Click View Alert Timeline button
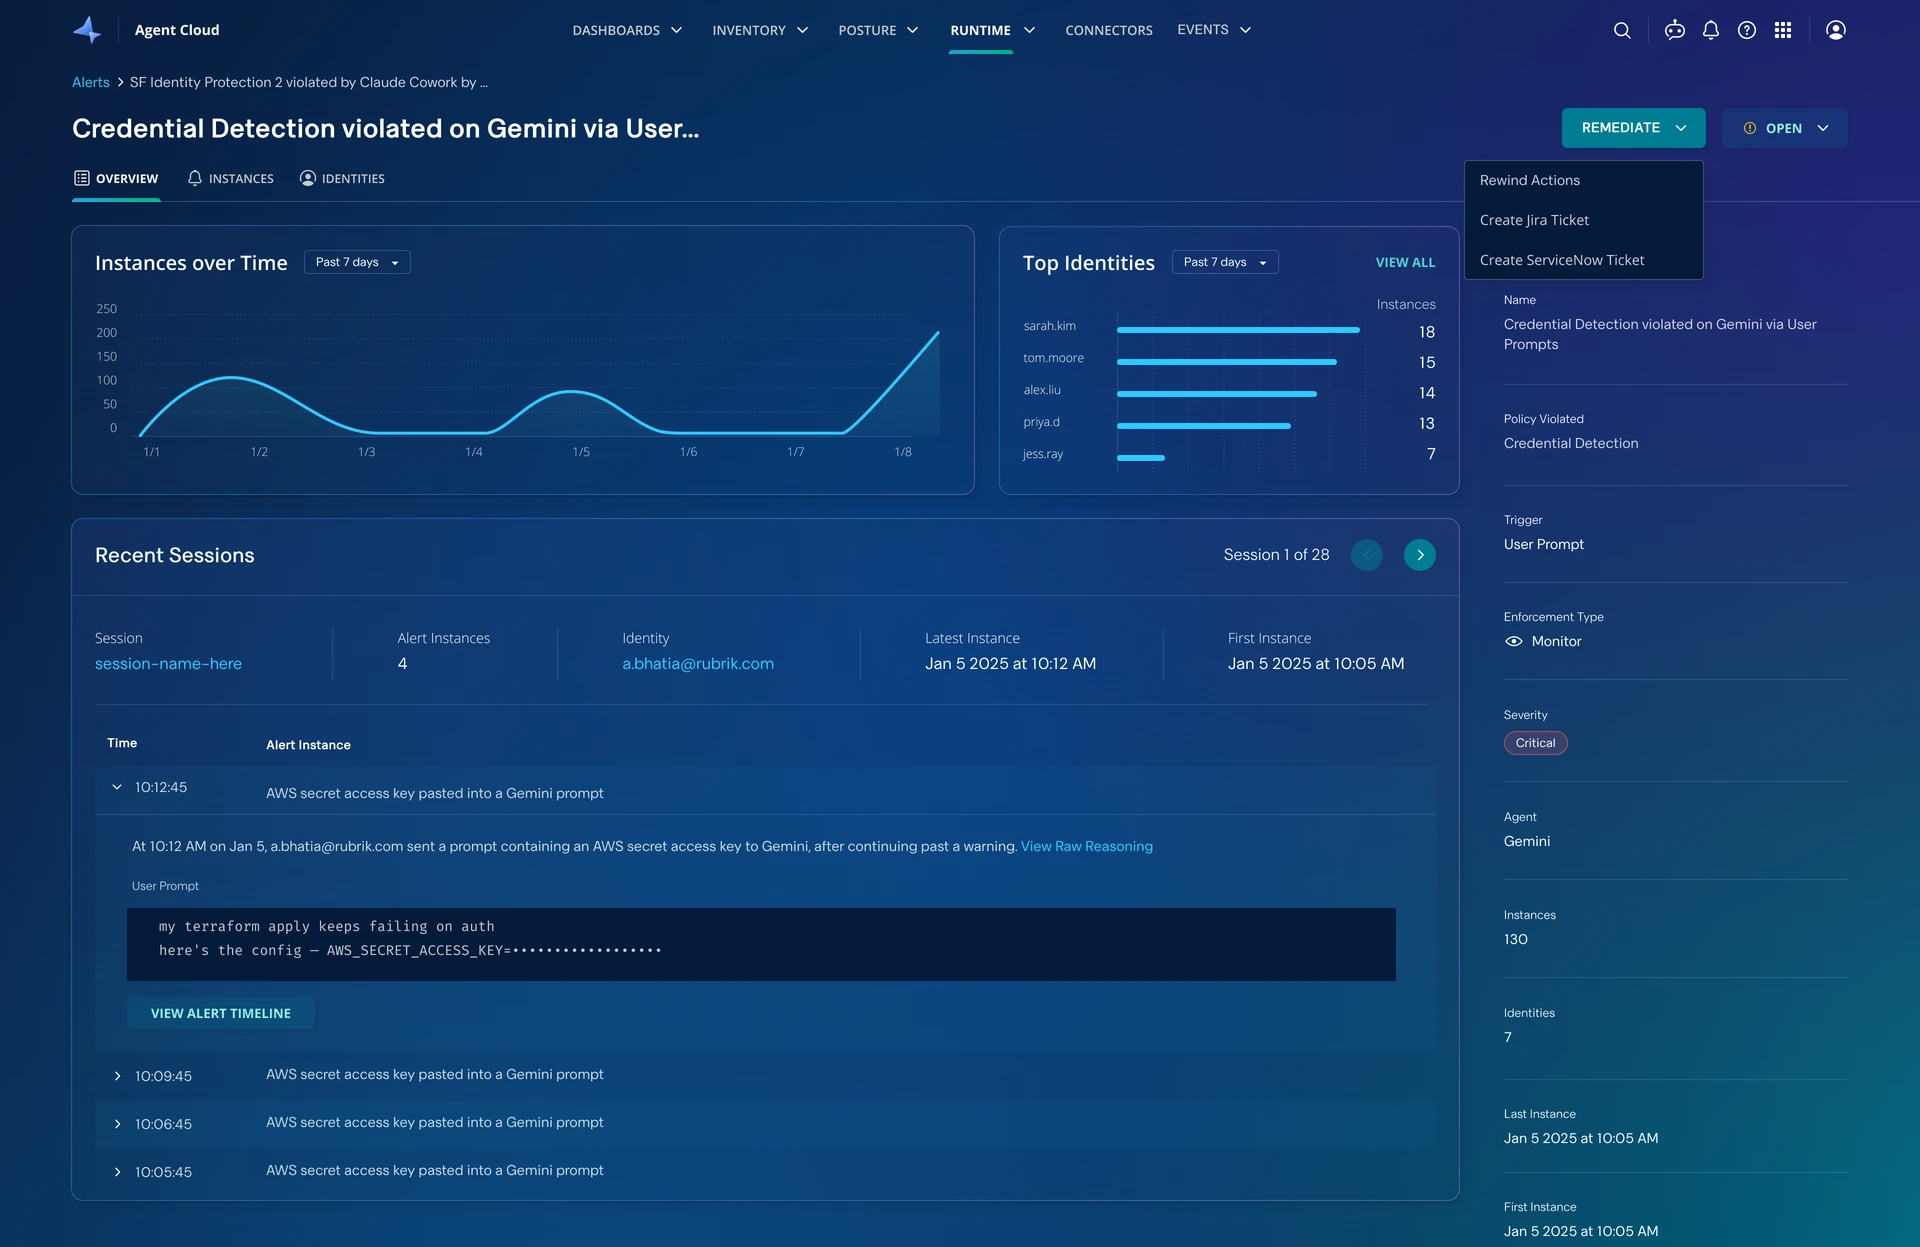This screenshot has width=1920, height=1247. pos(221,1013)
